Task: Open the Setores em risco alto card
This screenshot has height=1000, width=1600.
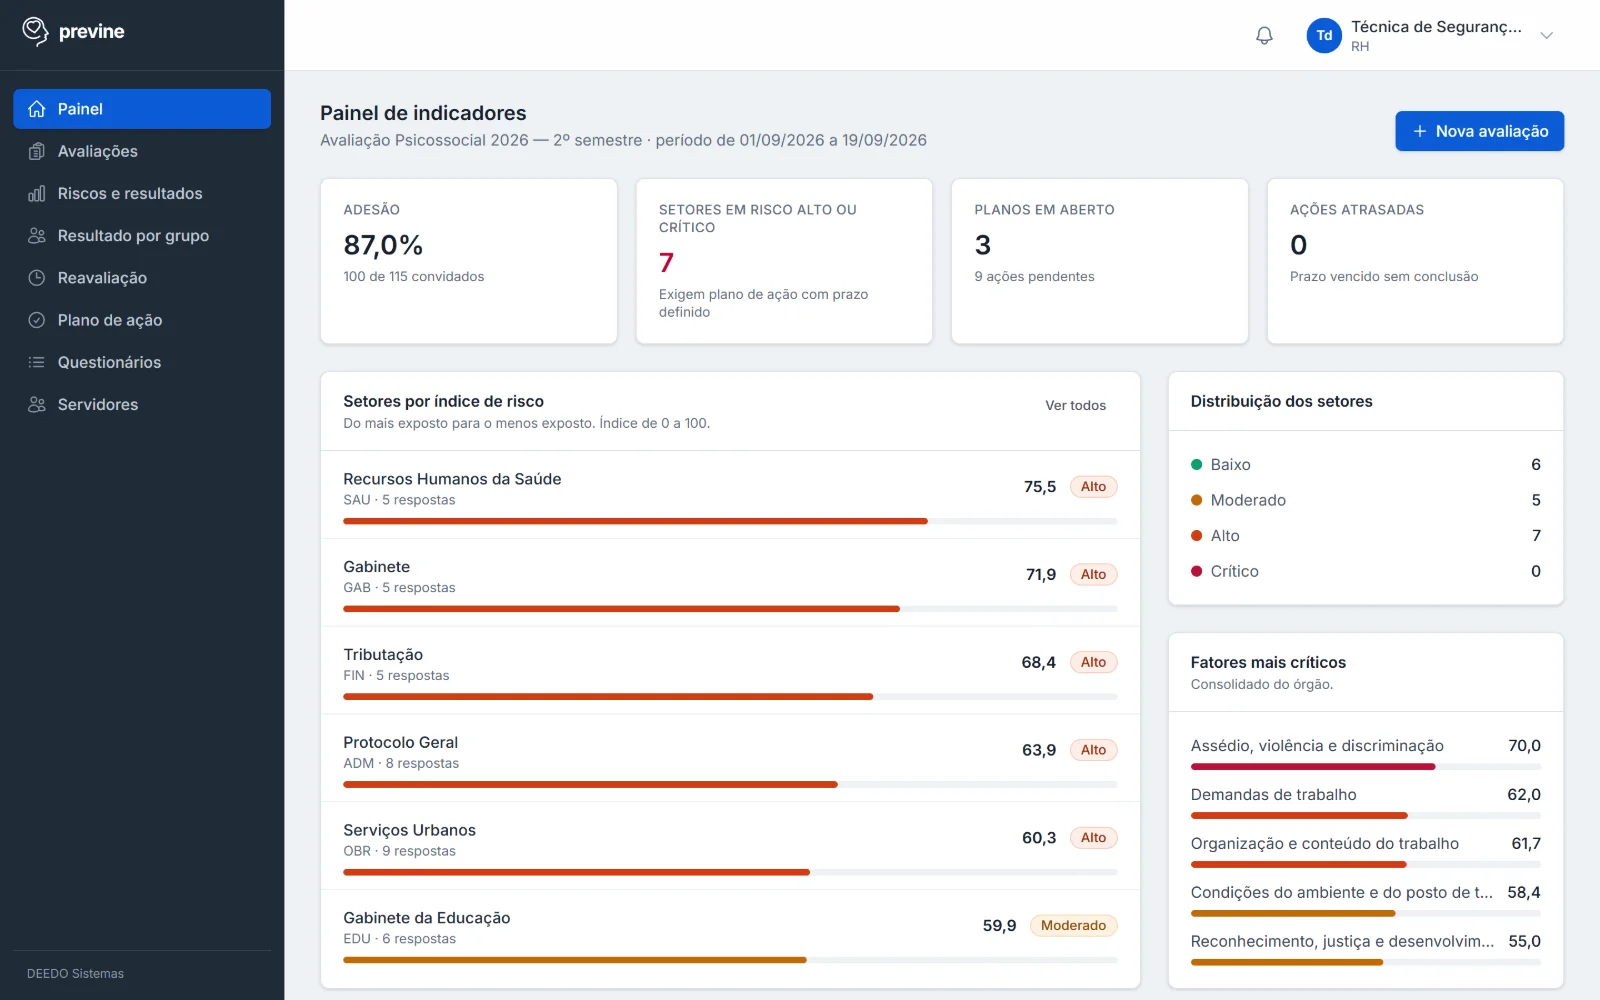Action: click(x=784, y=261)
